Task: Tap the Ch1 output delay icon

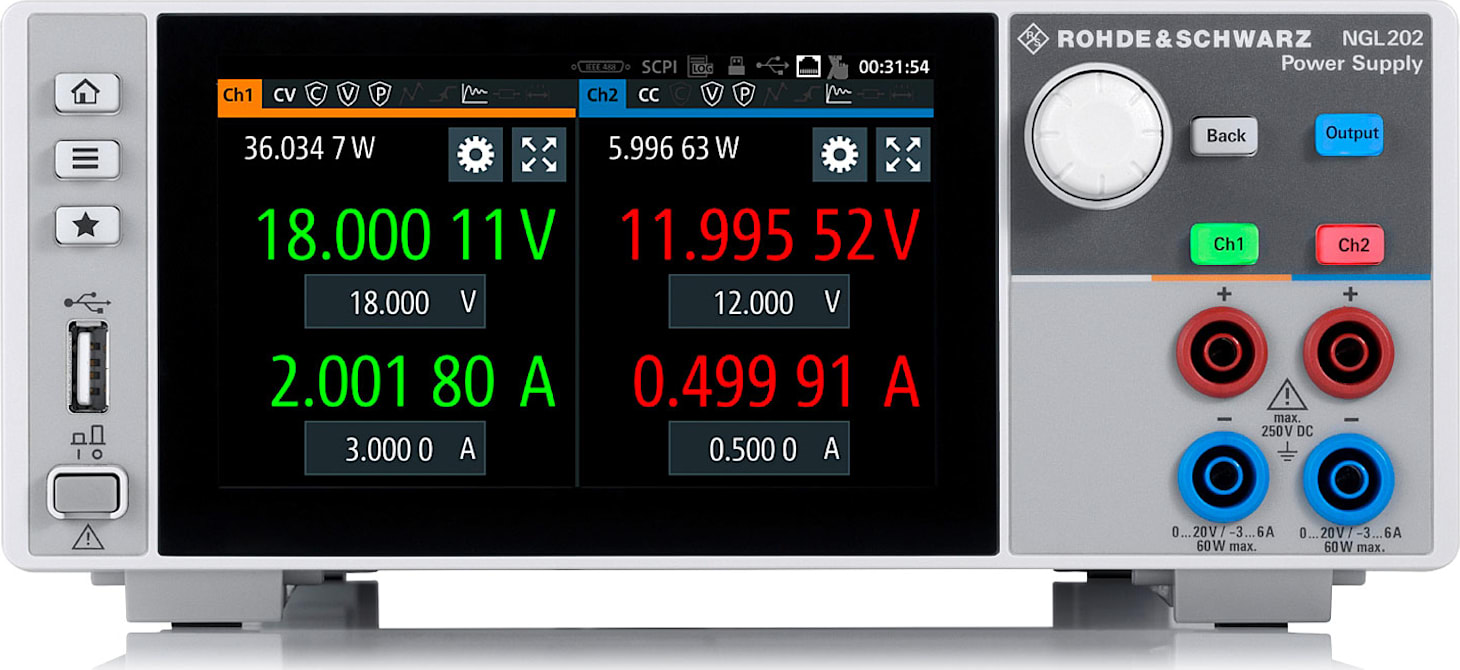Action: [537, 95]
